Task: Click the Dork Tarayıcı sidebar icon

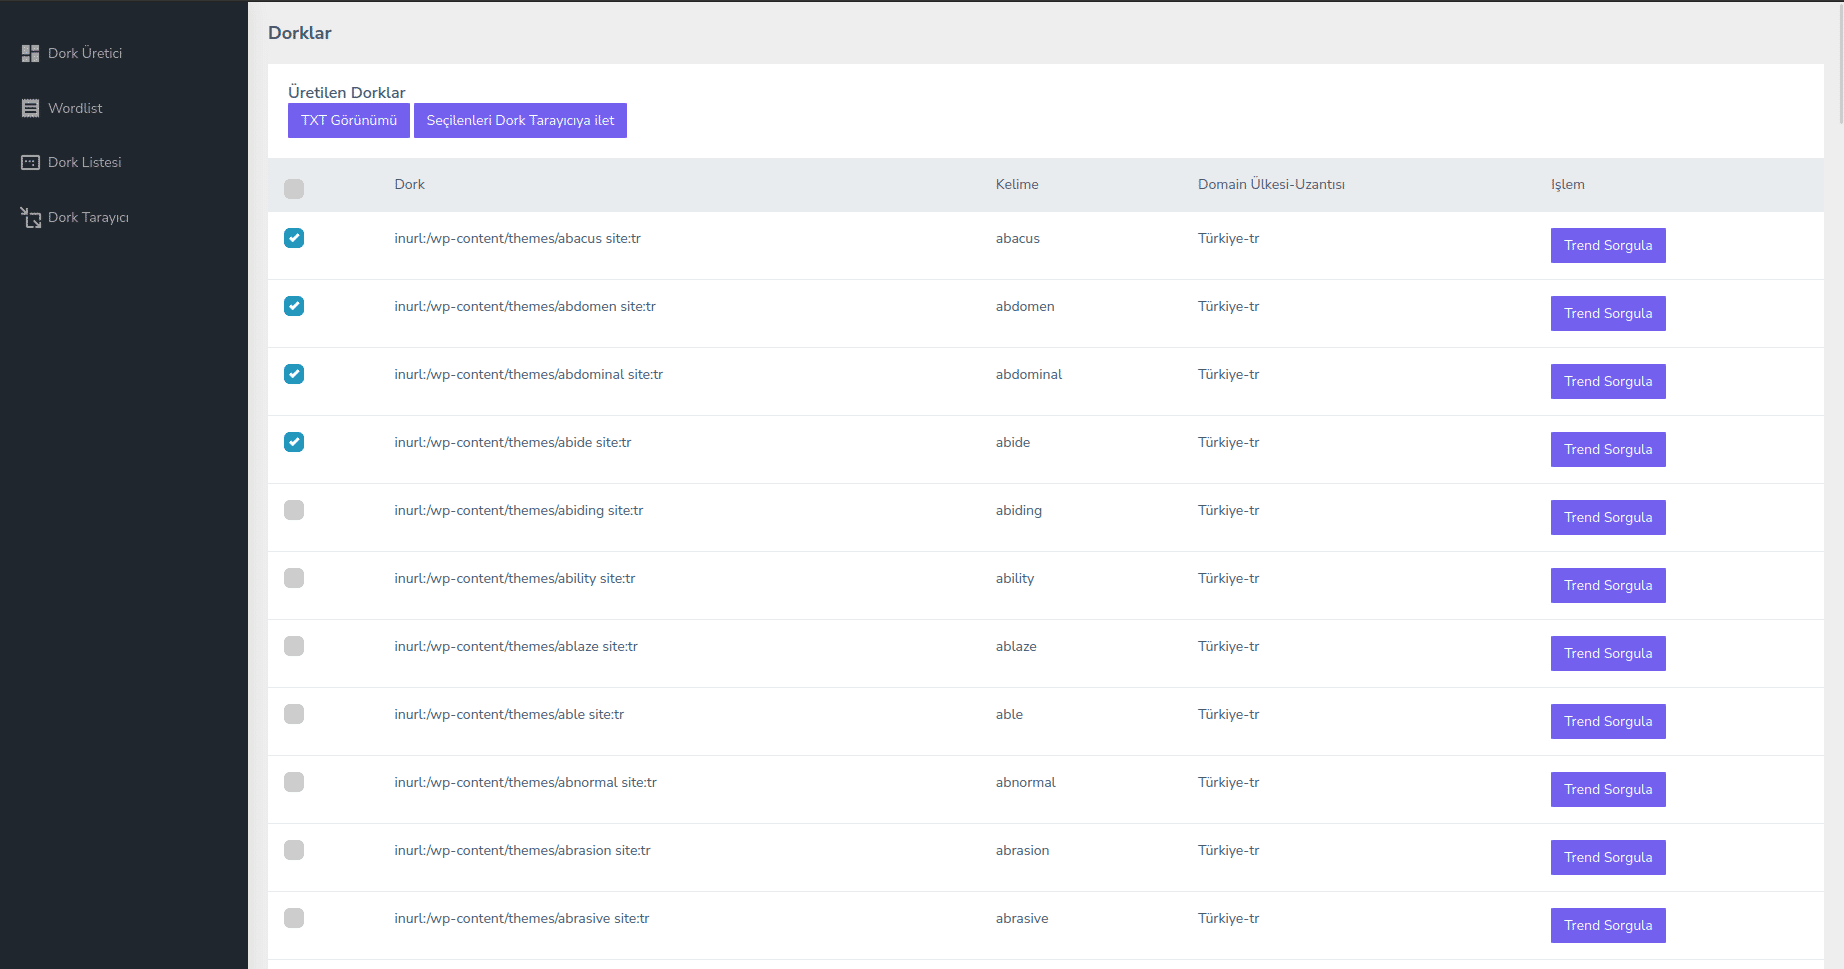Action: tap(30, 217)
